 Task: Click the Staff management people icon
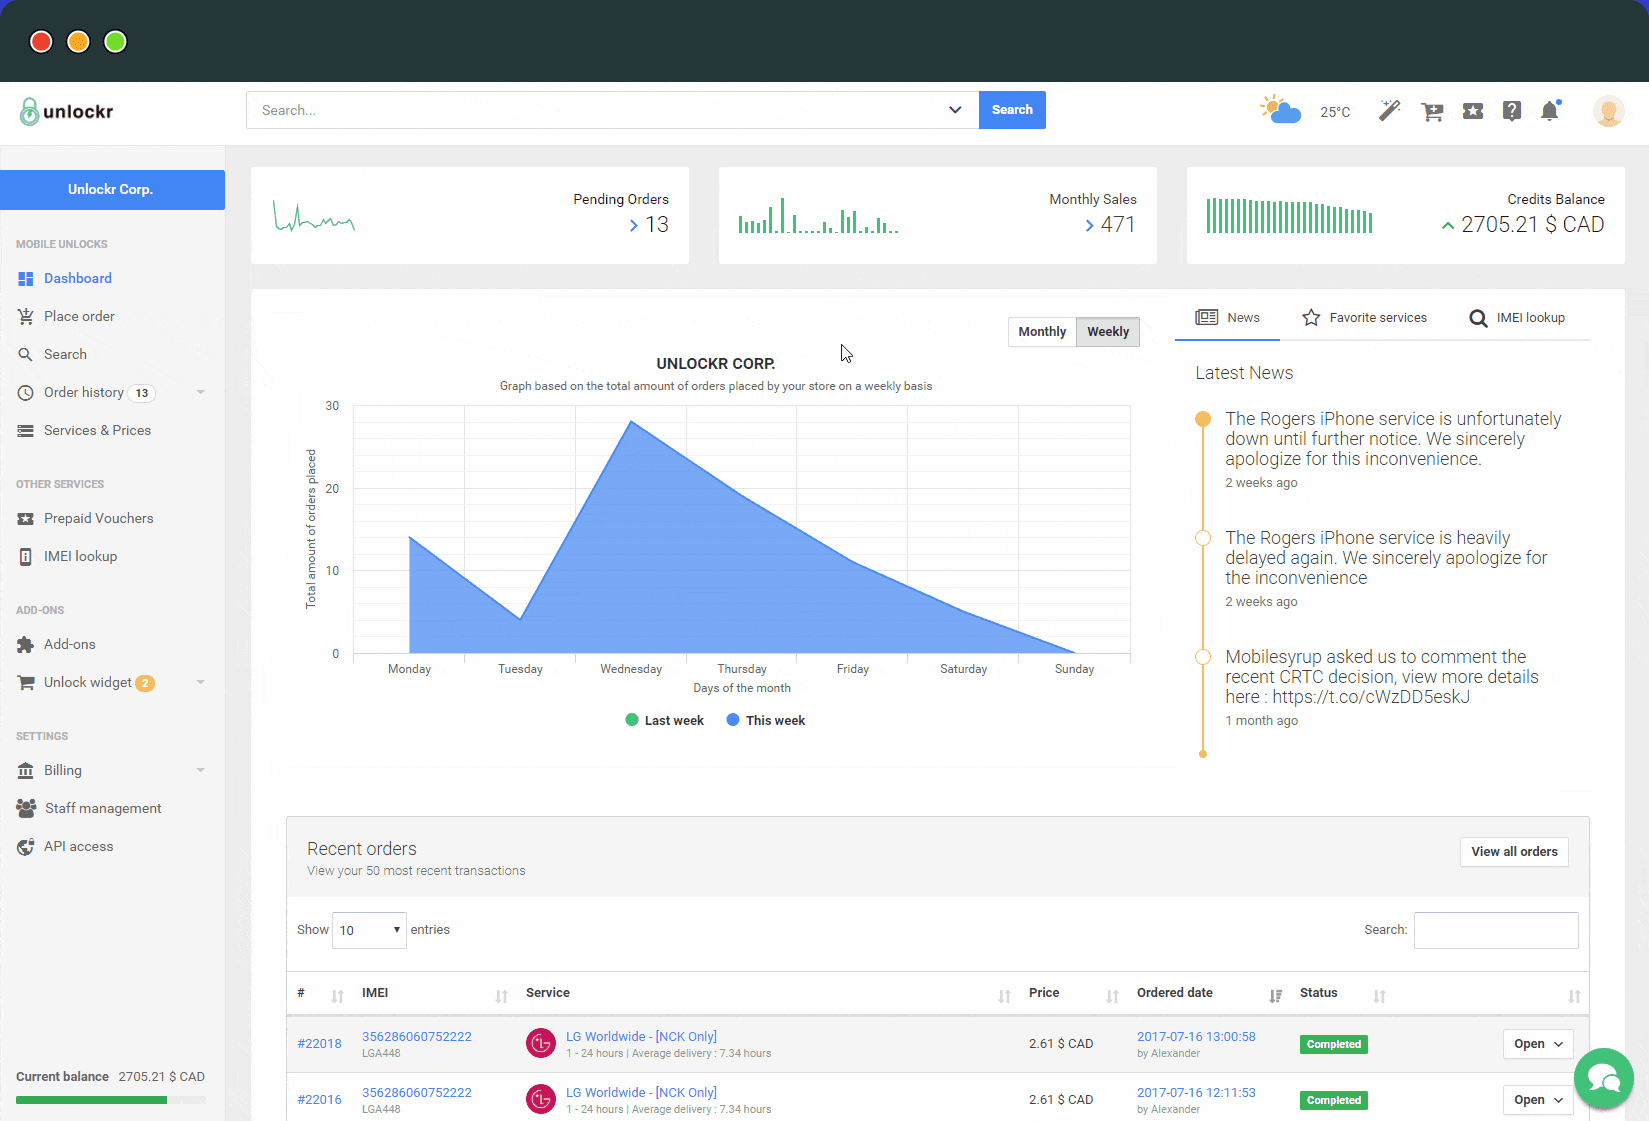point(26,808)
